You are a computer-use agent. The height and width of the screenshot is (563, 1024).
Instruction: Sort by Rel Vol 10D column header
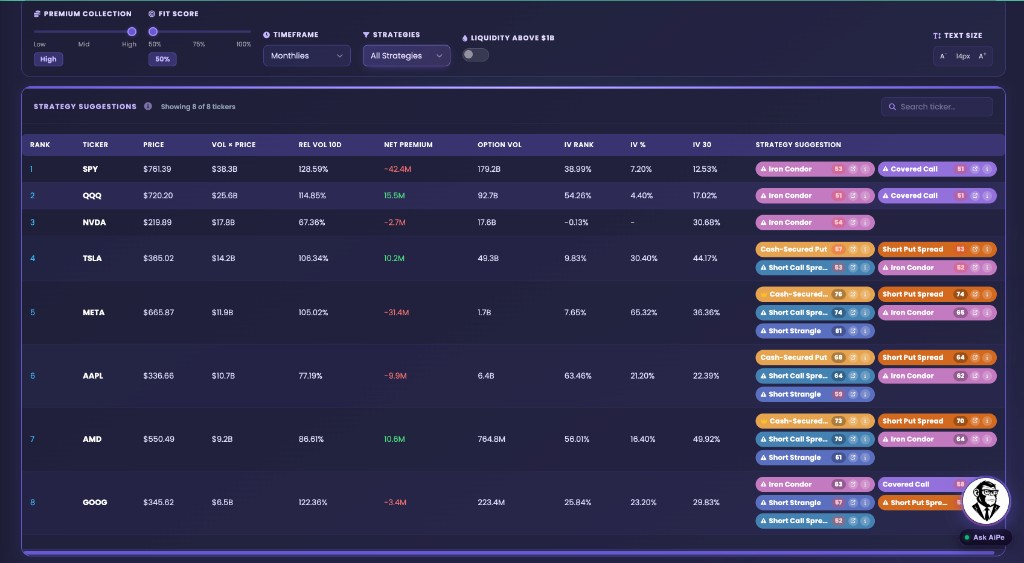(320, 145)
